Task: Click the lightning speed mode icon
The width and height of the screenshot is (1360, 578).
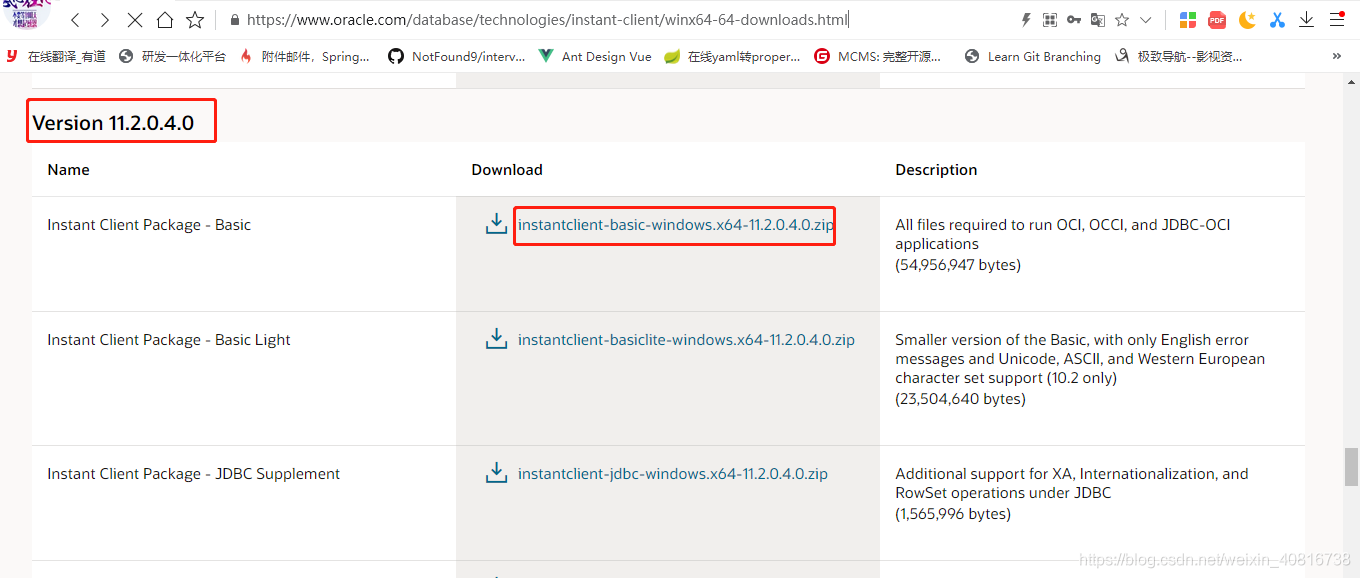Action: 1026,20
